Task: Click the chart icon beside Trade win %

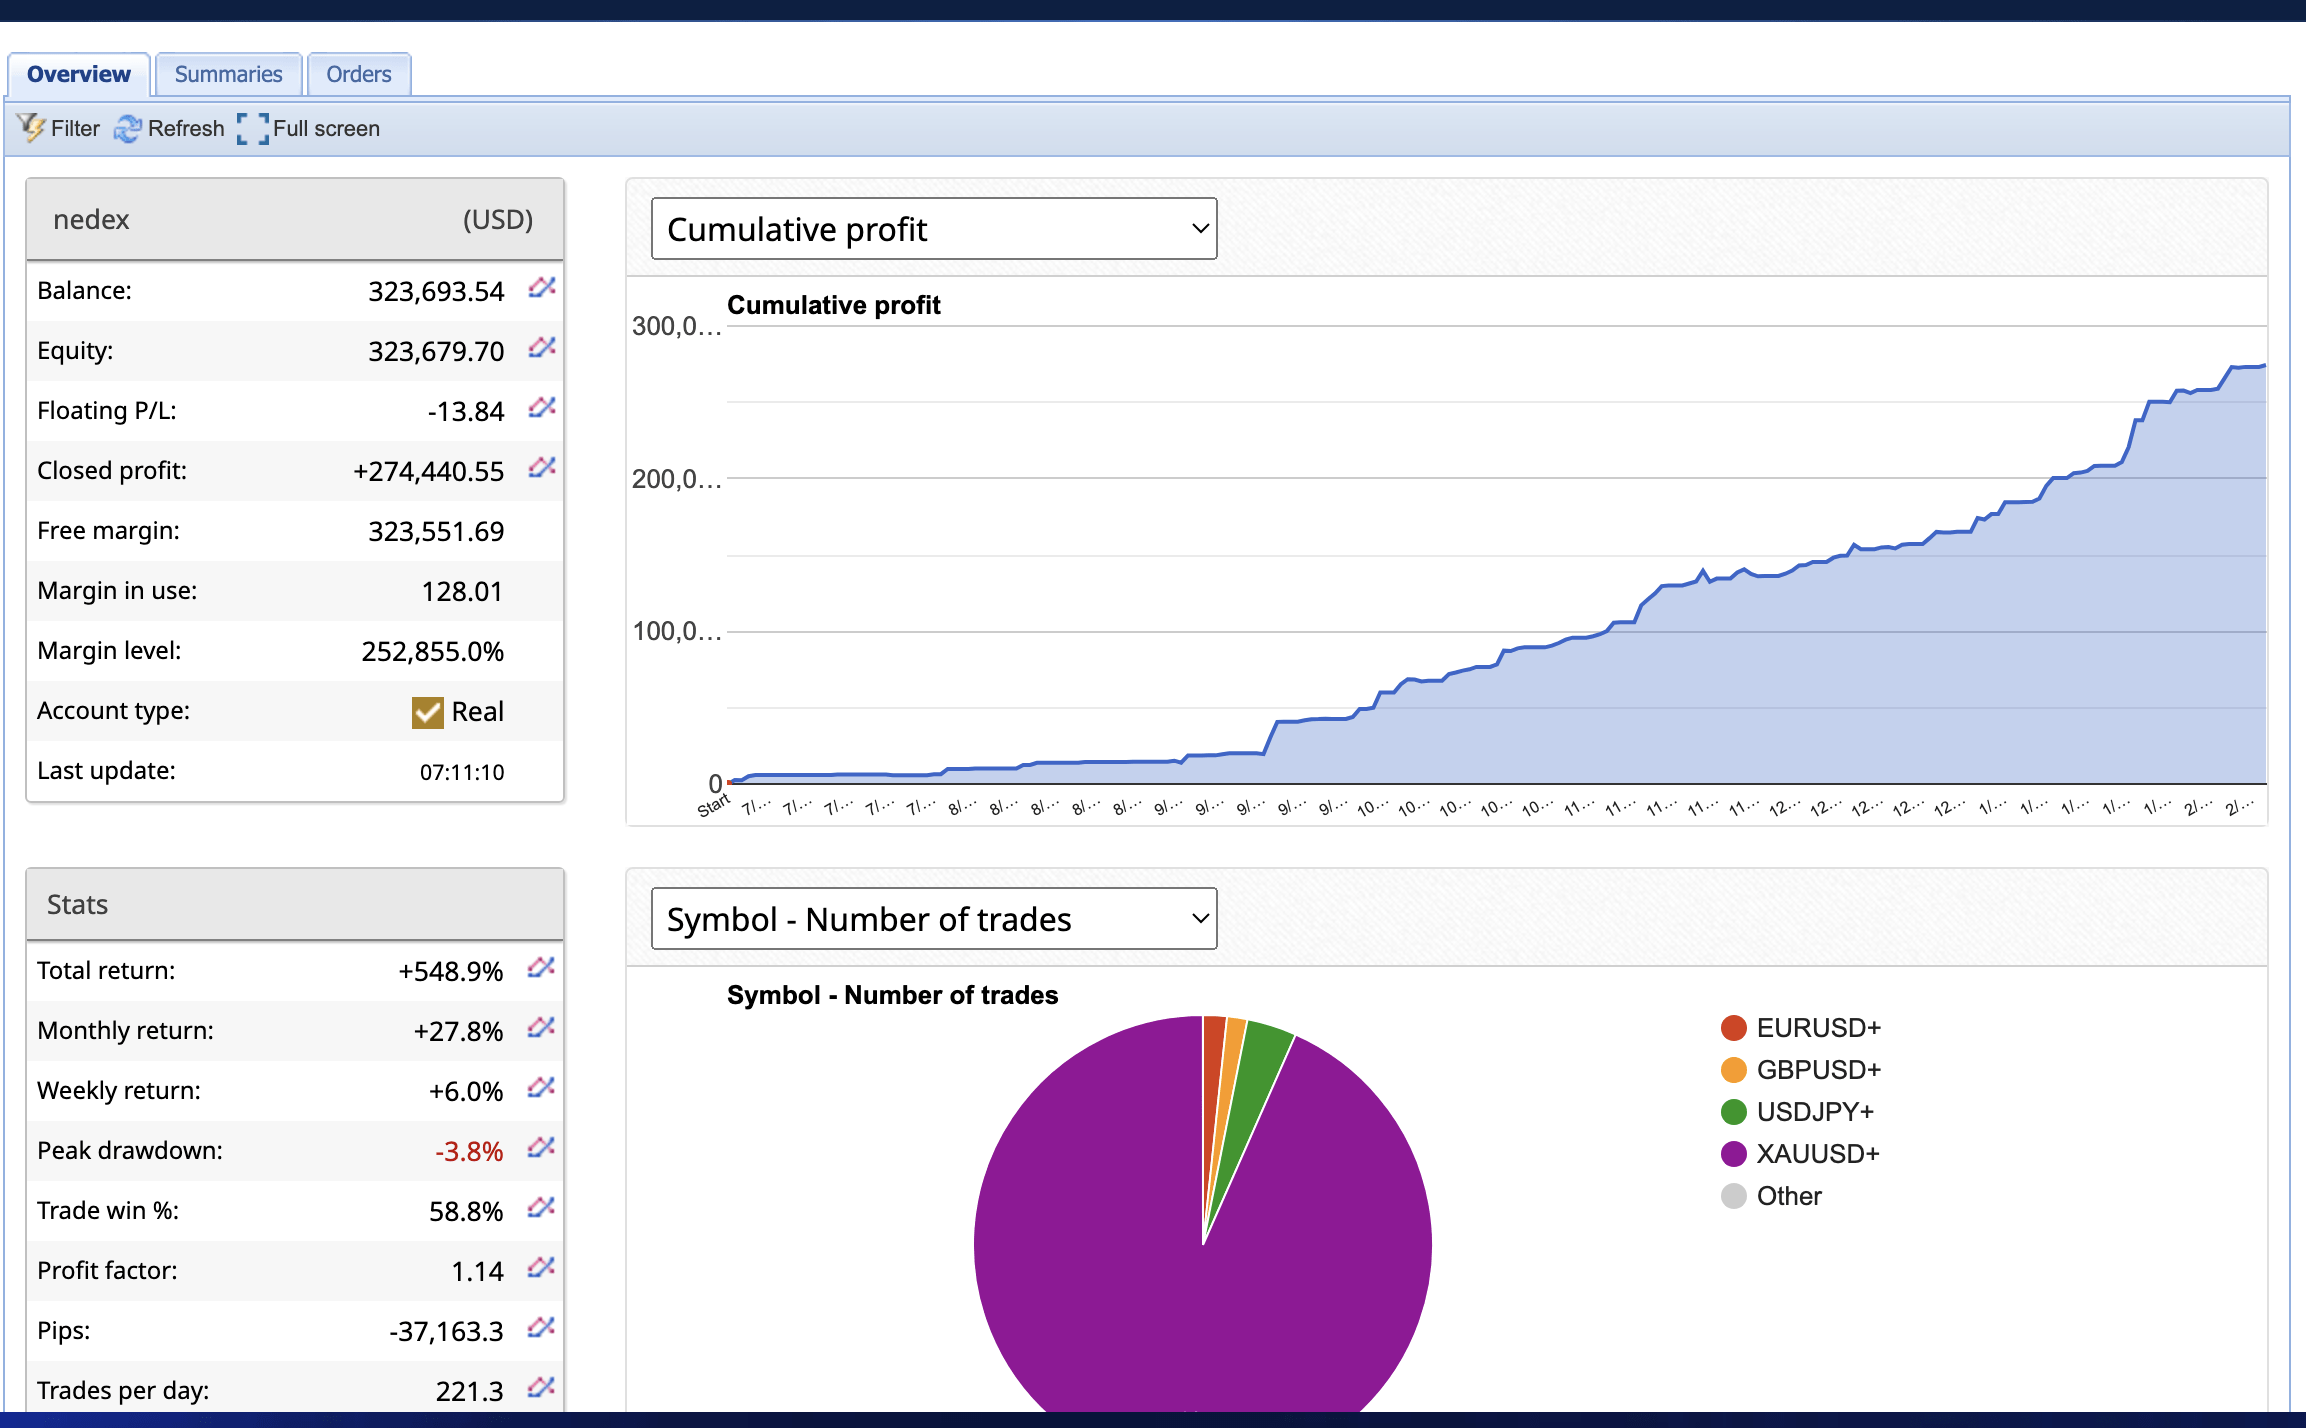Action: [x=541, y=1208]
